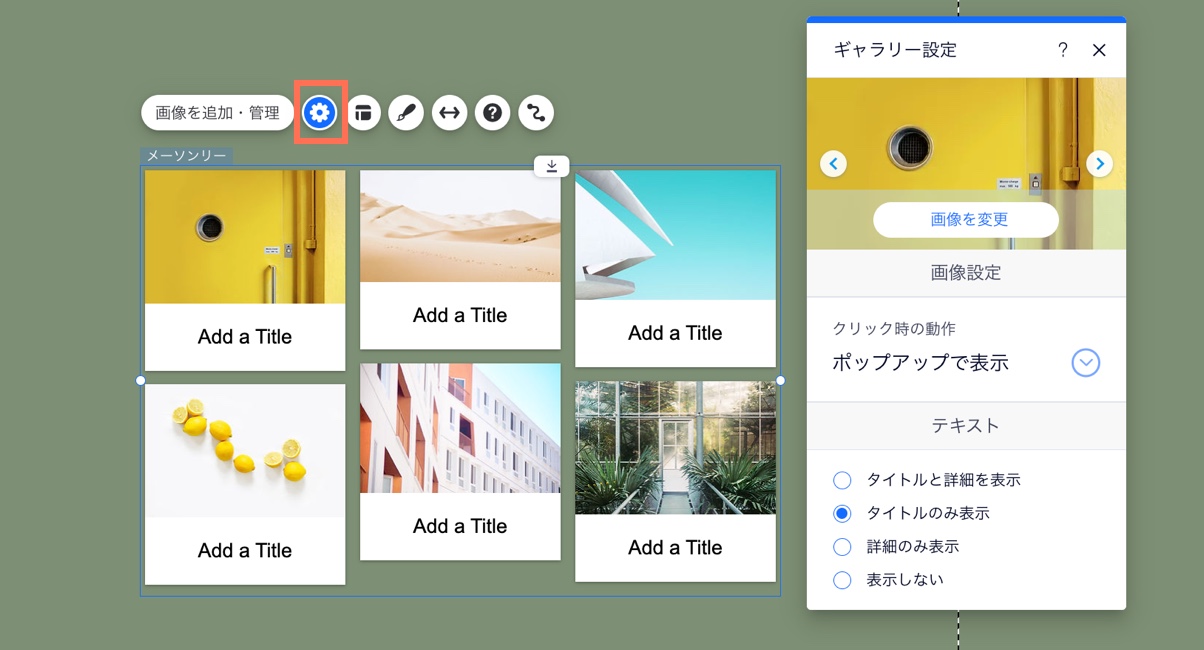Click the stretch double-arrow icon
Screen dimensions: 1204x650
[450, 113]
